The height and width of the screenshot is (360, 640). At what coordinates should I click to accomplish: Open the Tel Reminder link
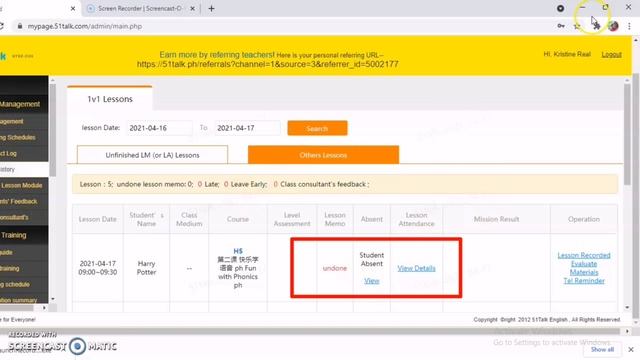tap(584, 281)
